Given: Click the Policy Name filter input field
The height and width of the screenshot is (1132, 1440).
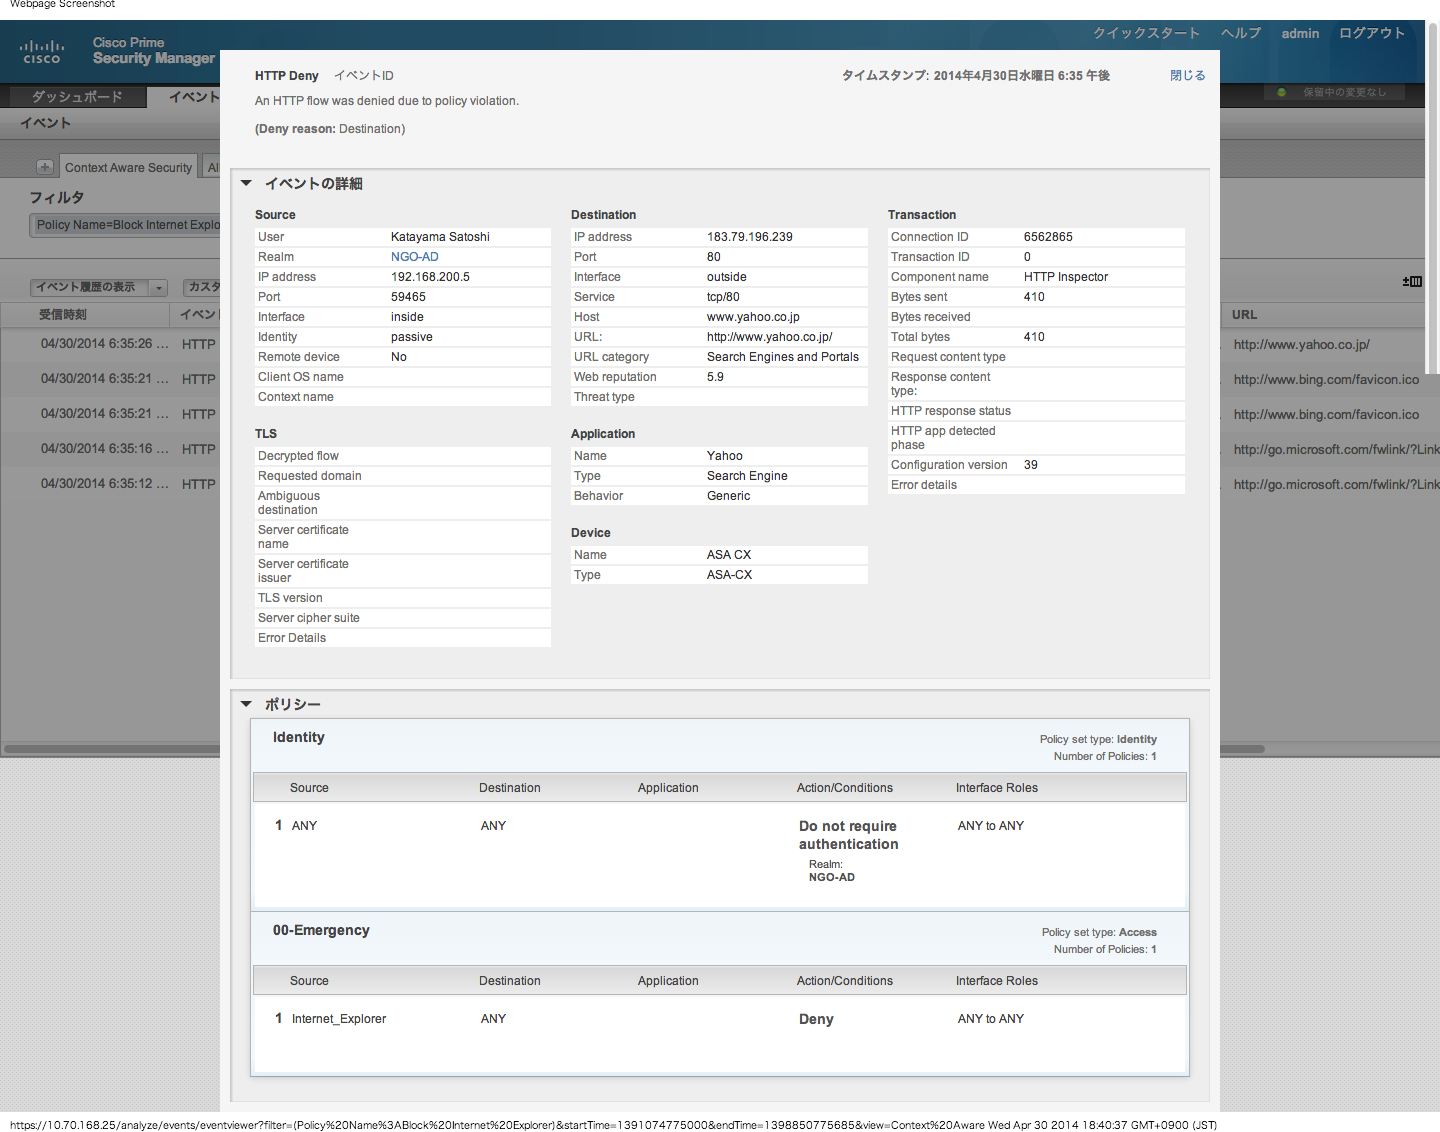Looking at the screenshot, I should tap(126, 225).
